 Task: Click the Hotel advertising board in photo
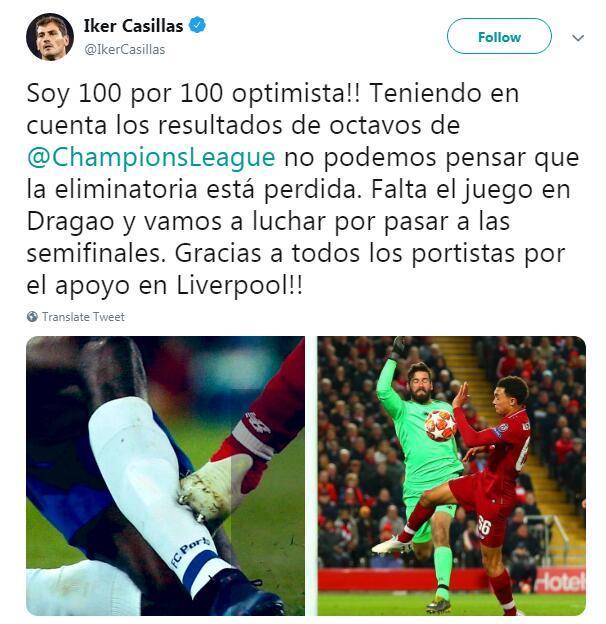560,582
